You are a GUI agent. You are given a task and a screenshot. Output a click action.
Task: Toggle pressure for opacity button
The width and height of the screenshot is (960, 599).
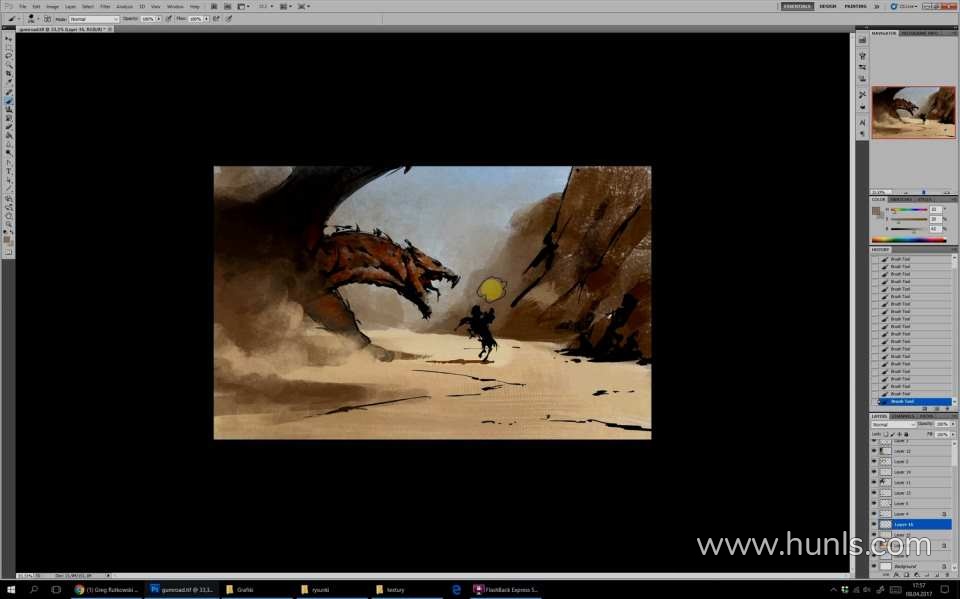[x=169, y=19]
